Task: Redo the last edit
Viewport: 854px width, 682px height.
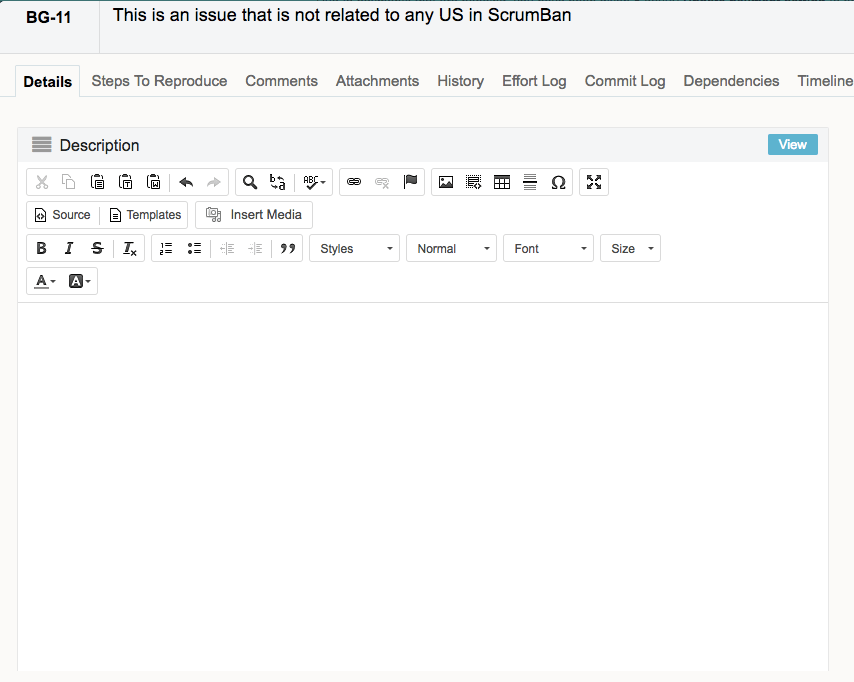Action: pyautogui.click(x=214, y=182)
